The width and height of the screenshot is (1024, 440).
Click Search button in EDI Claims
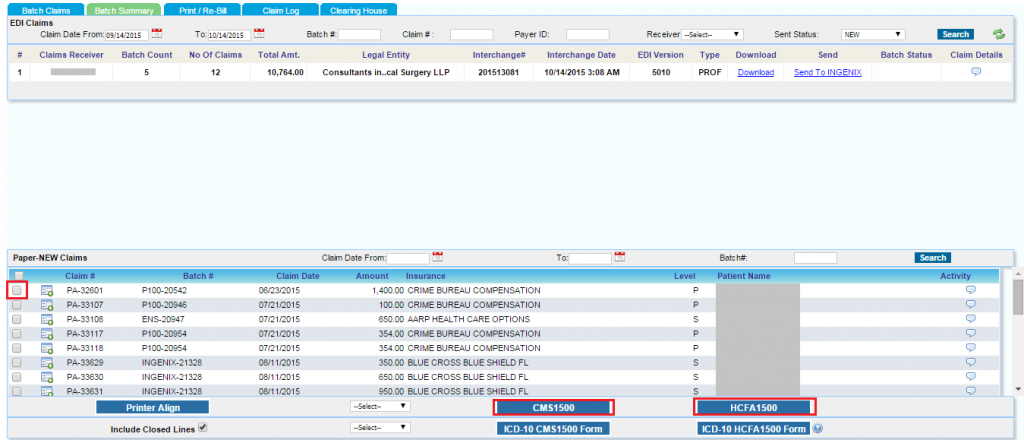(955, 35)
